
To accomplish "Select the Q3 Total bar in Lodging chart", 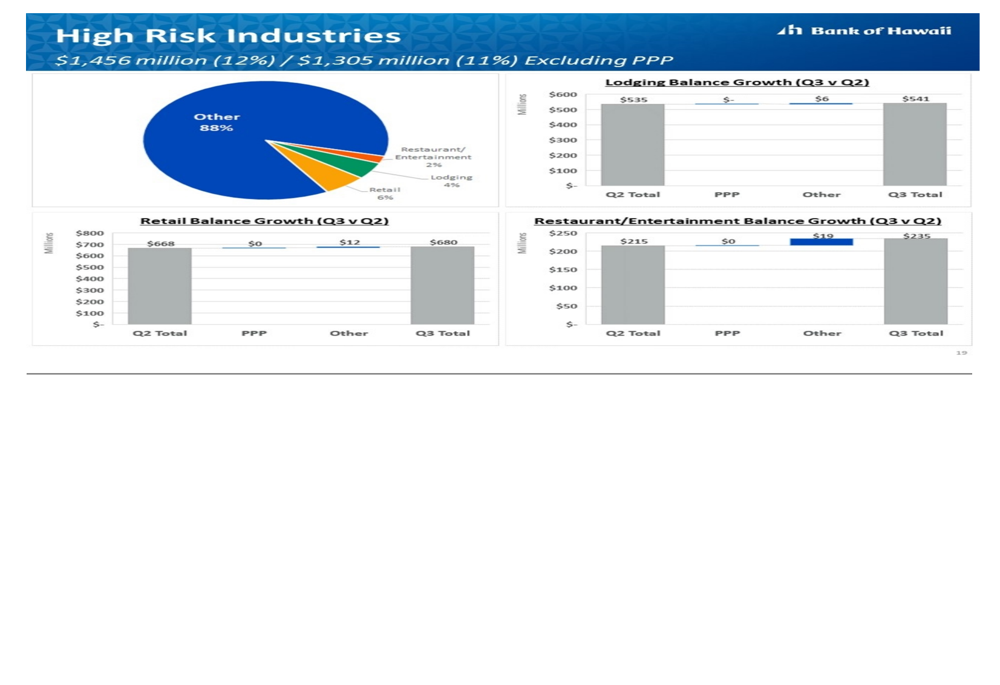I will coord(914,145).
